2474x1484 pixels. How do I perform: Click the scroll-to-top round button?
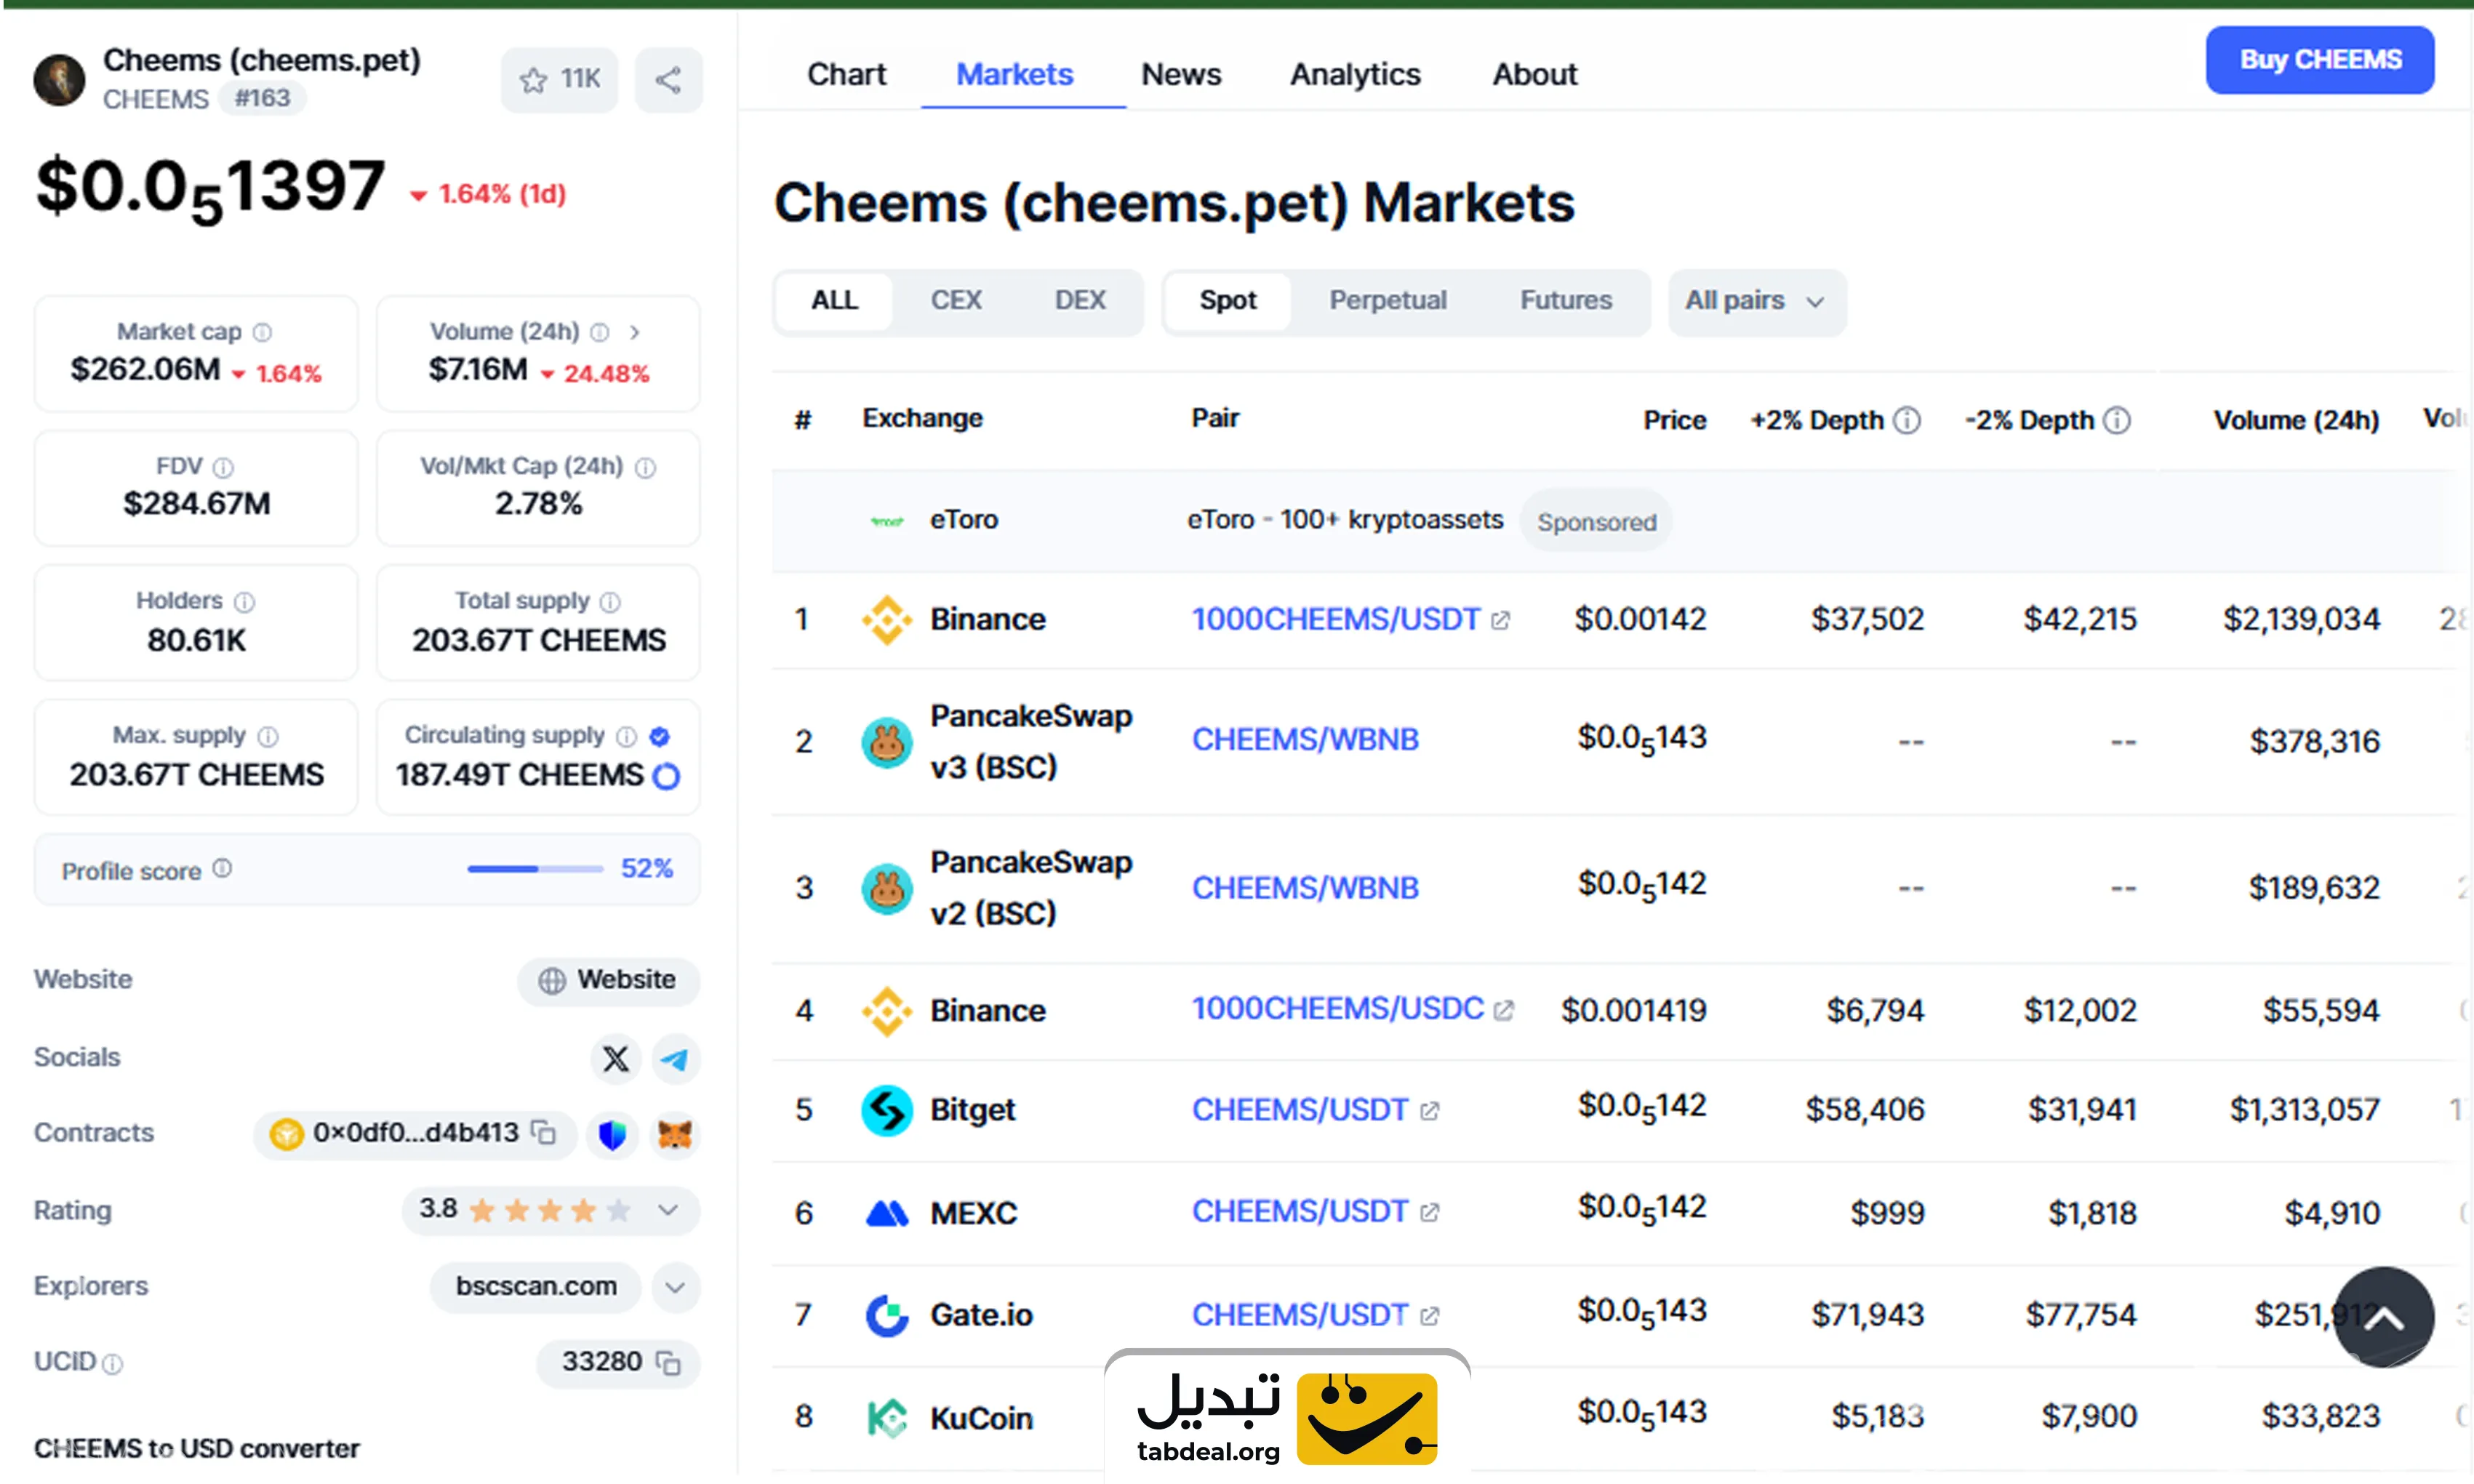point(2384,1317)
